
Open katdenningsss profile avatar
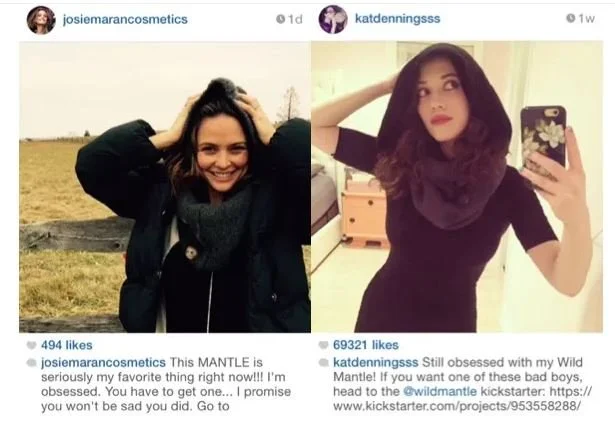pos(333,20)
